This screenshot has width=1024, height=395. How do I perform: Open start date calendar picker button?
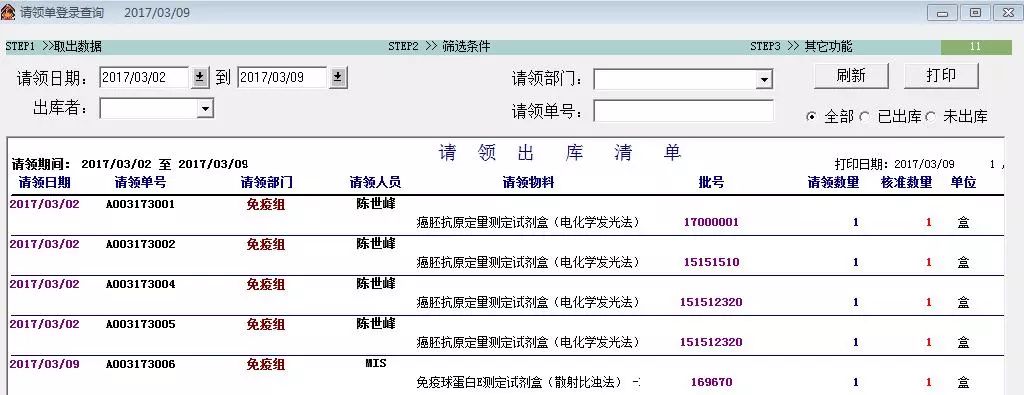click(200, 78)
